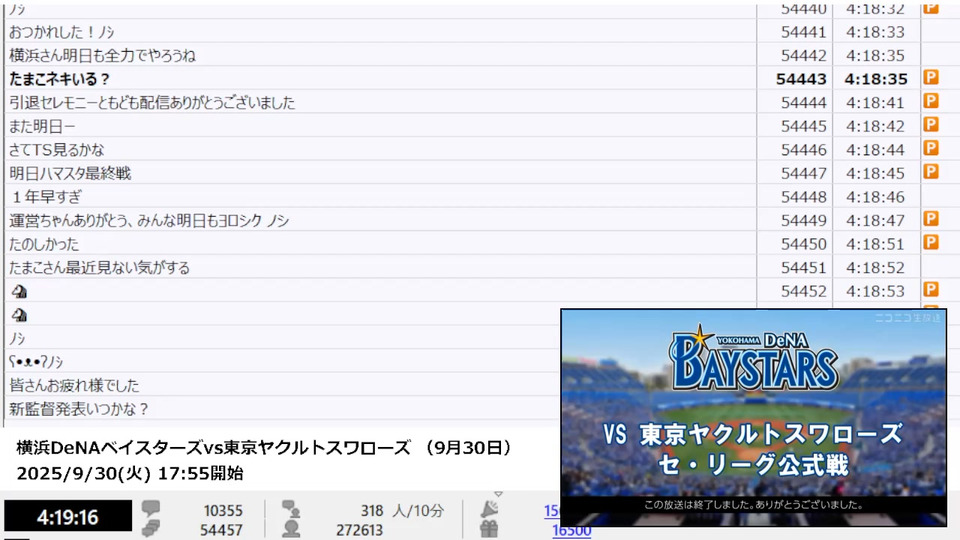
Task: Select the bold comment たまこネキいる？
Action: [x=59, y=79]
